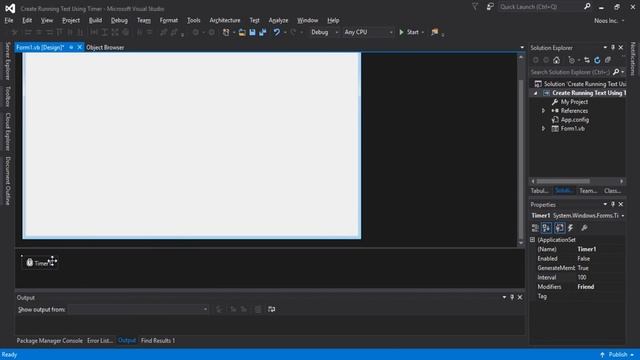Show Events with the lightning icon
Image resolution: width=640 pixels, height=360 pixels.
tap(571, 228)
